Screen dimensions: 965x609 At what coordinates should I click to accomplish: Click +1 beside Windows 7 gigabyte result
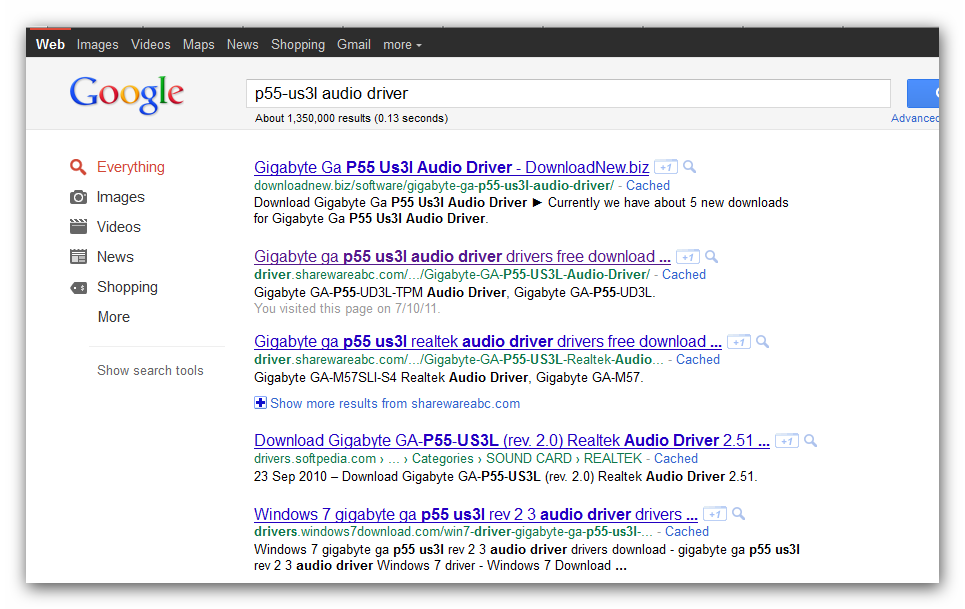point(715,514)
